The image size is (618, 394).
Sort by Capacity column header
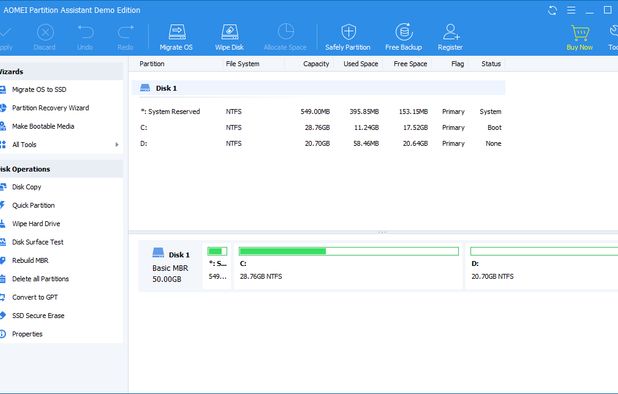[316, 64]
